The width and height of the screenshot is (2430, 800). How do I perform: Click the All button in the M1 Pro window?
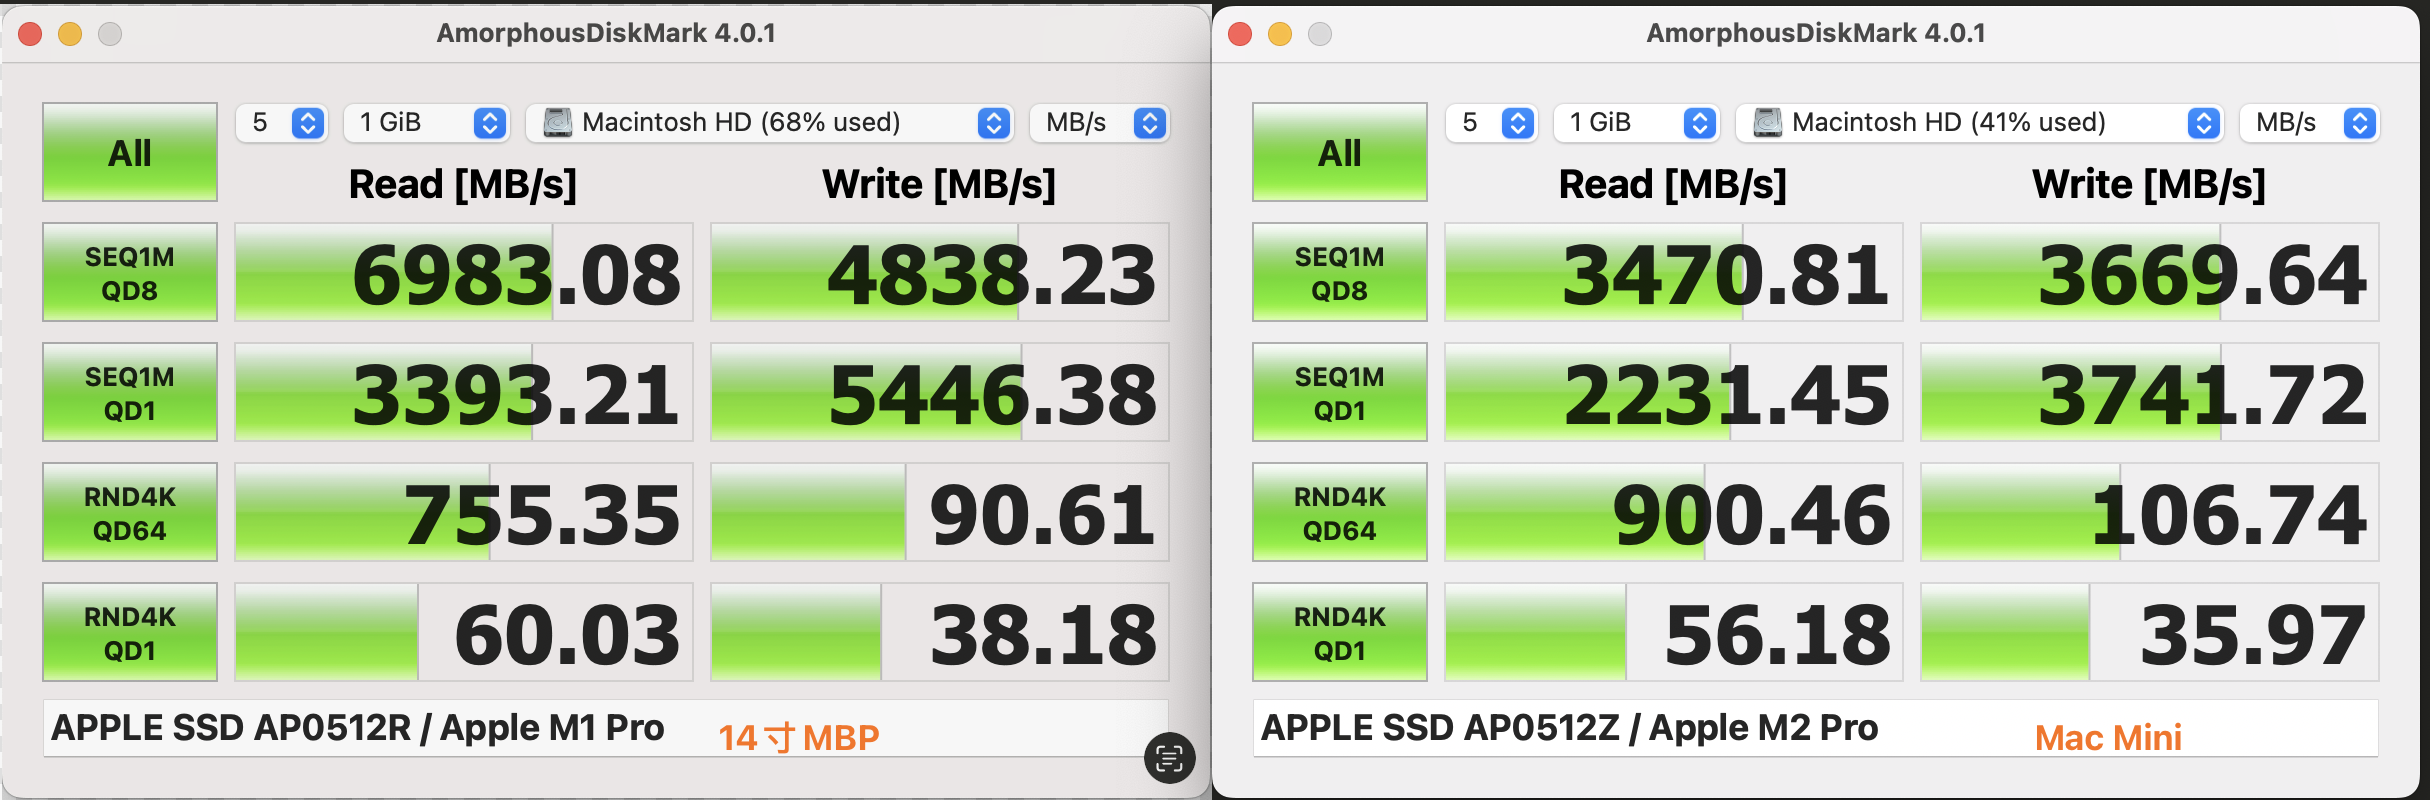pos(130,152)
